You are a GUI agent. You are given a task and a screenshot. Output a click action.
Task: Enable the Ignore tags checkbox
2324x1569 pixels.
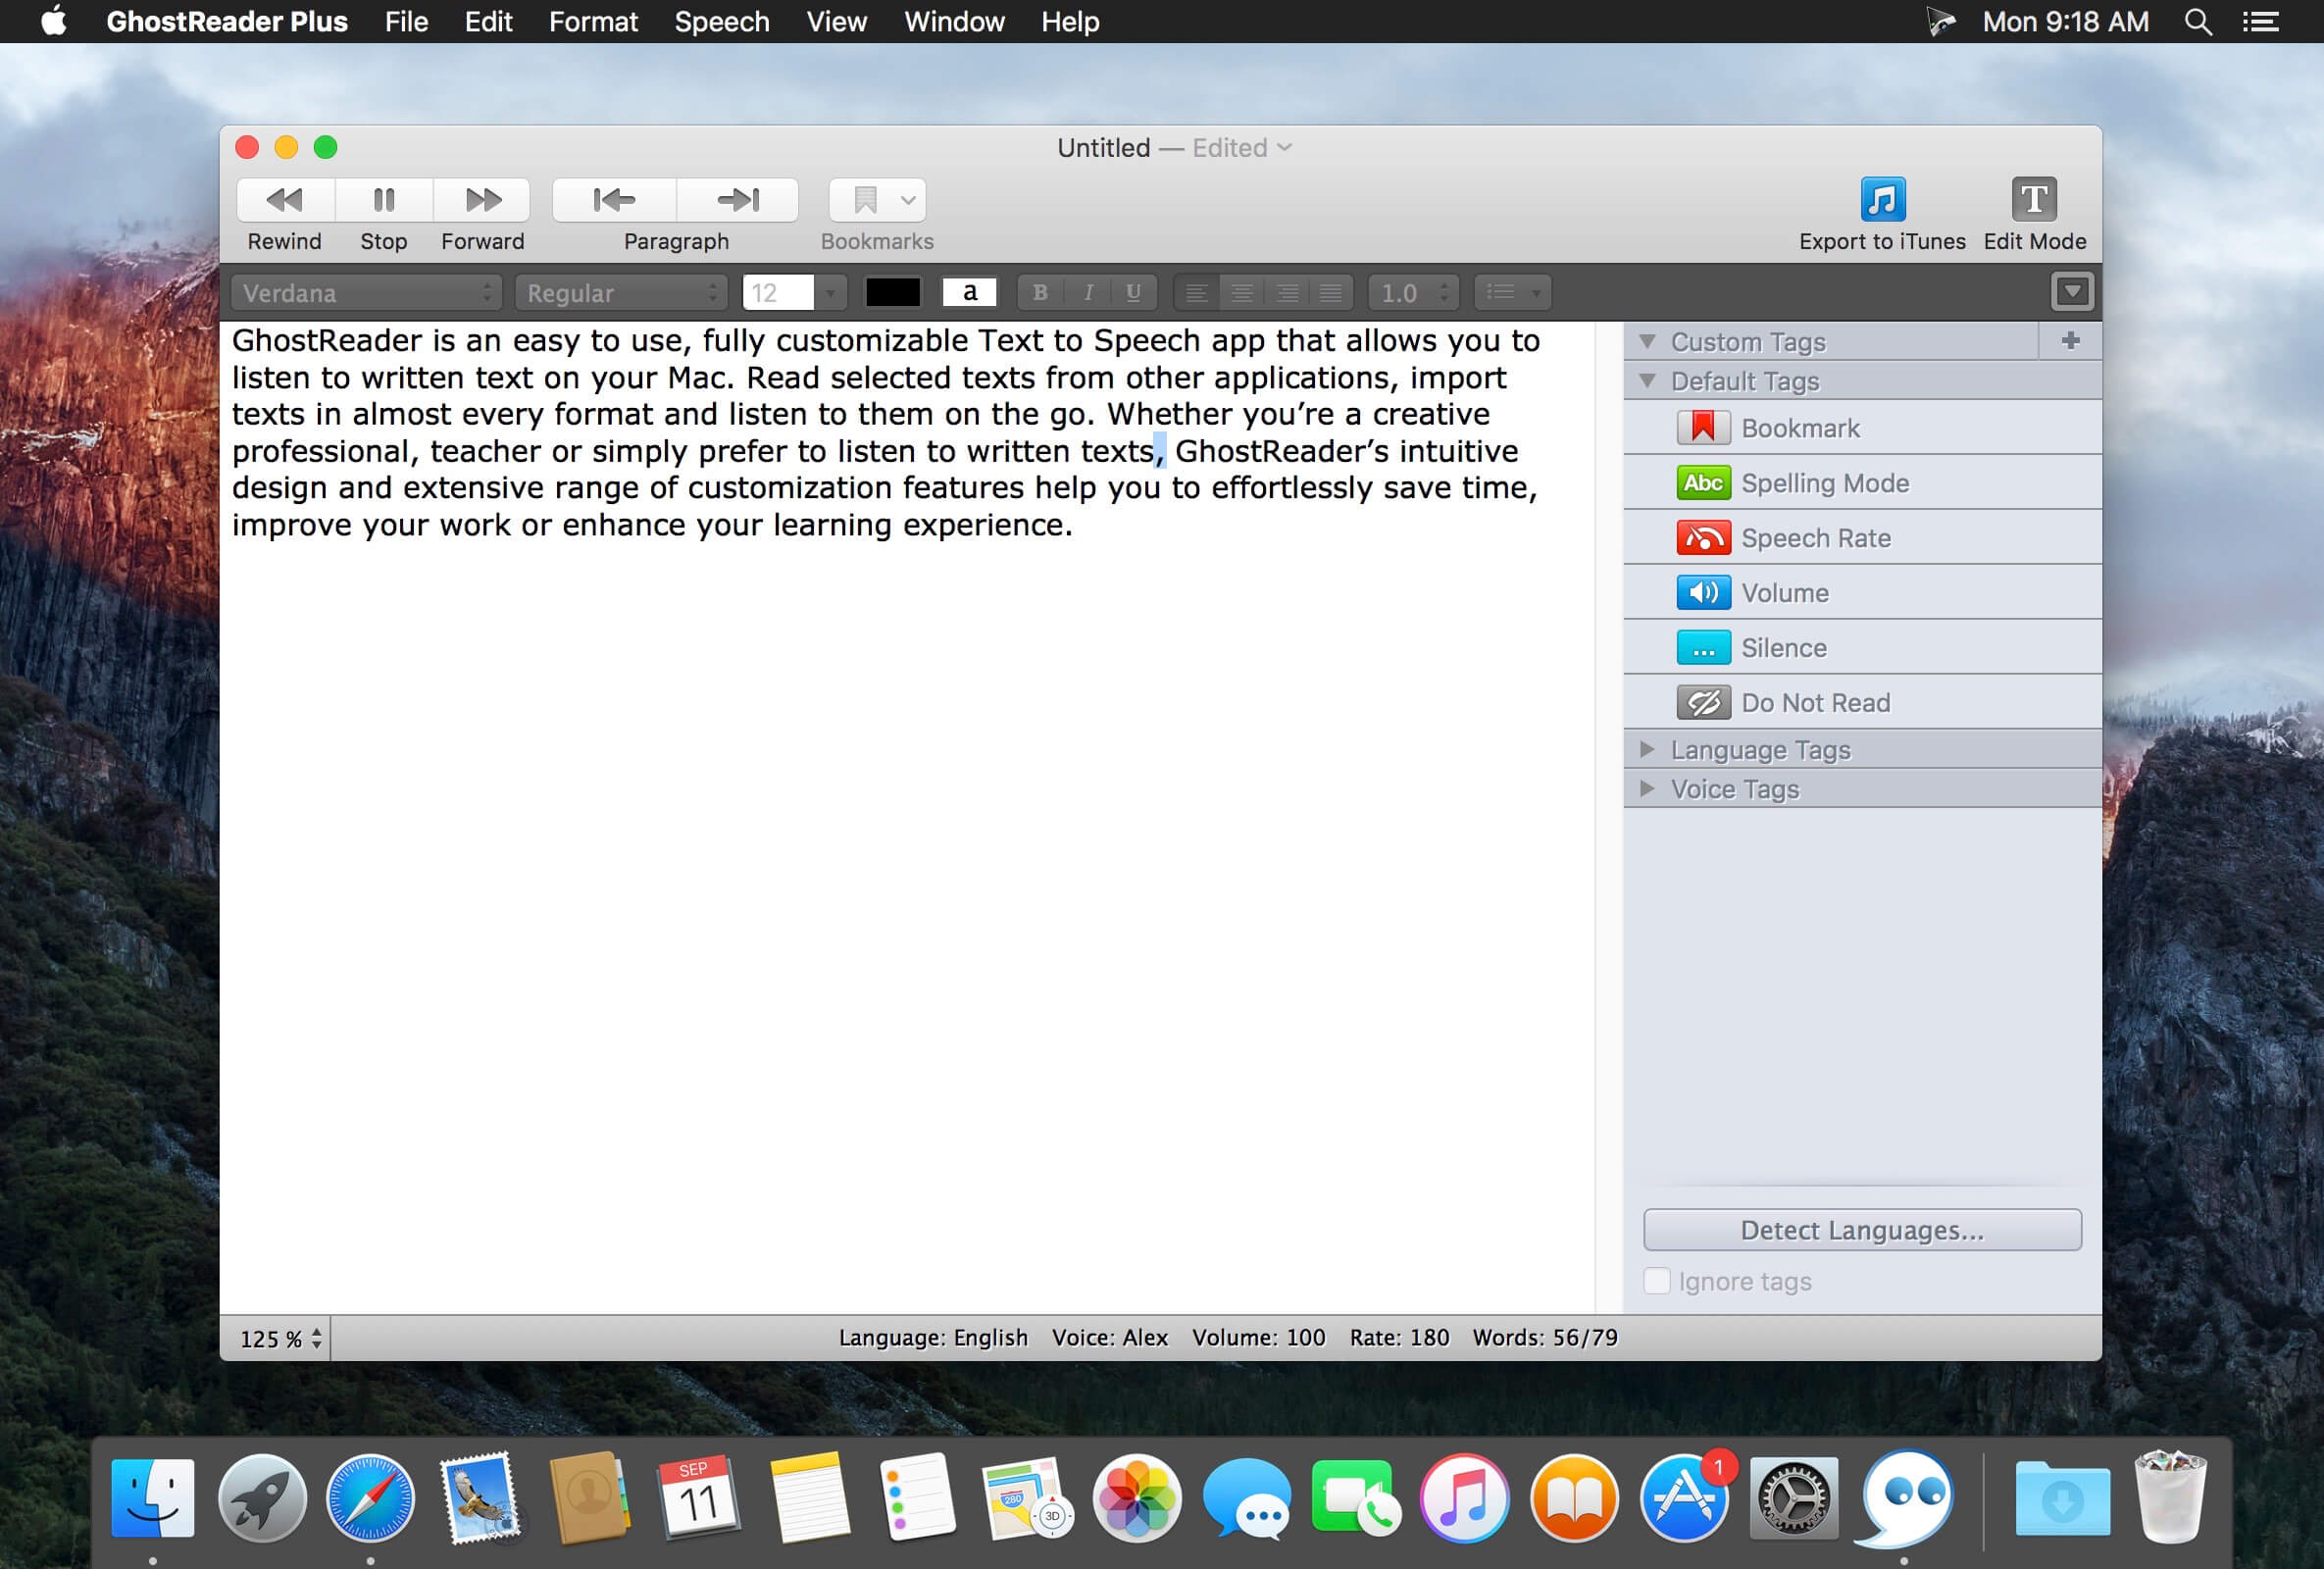1657,1281
